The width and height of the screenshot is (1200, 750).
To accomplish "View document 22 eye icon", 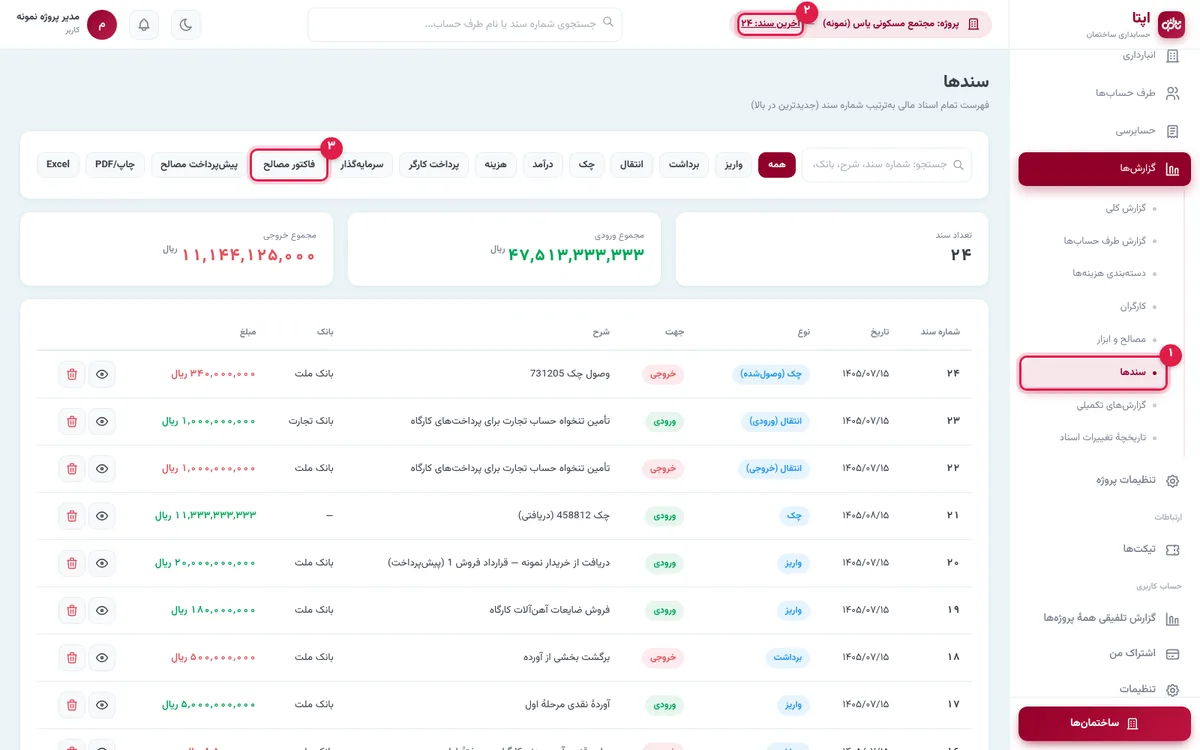I will (102, 468).
